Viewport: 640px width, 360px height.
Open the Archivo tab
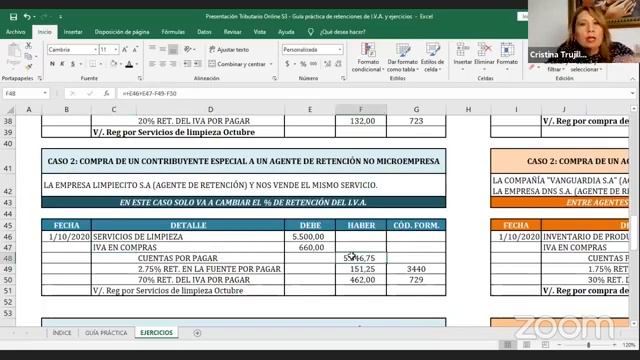pos(16,32)
